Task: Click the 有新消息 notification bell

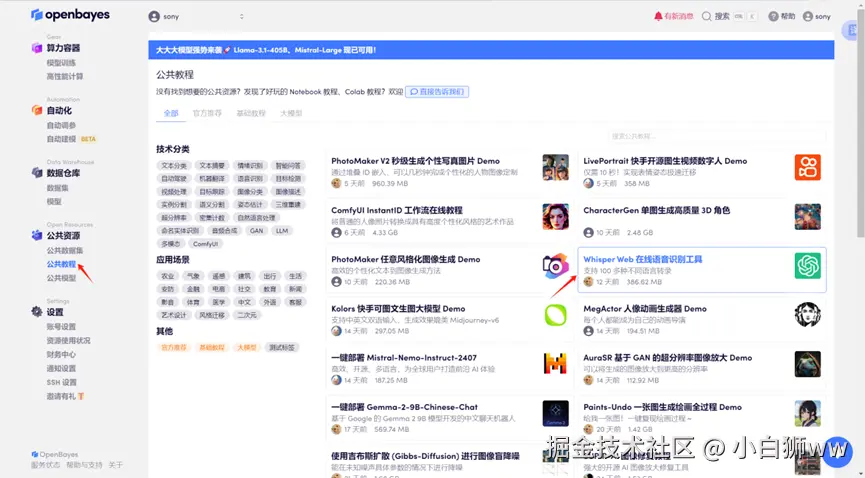Action: click(658, 16)
